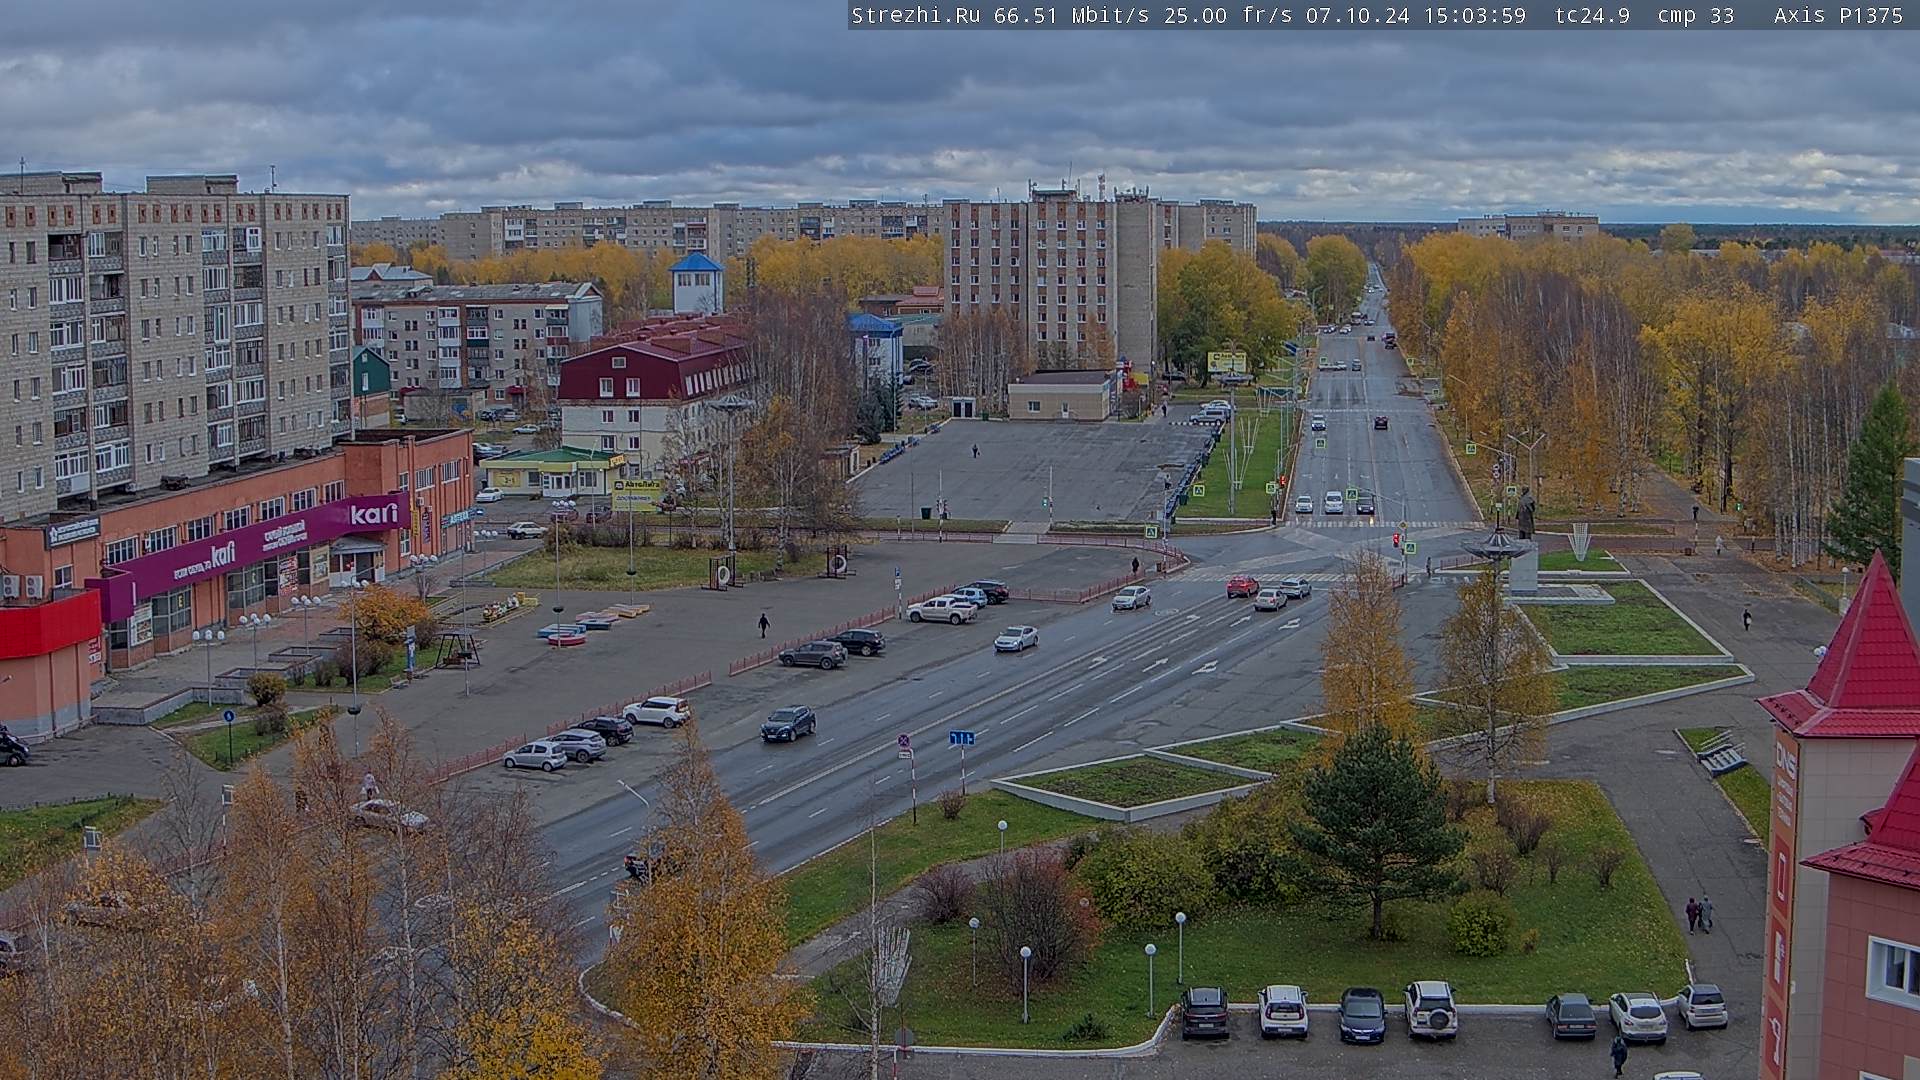Click the "07.10.24" date stamp

[1357, 15]
